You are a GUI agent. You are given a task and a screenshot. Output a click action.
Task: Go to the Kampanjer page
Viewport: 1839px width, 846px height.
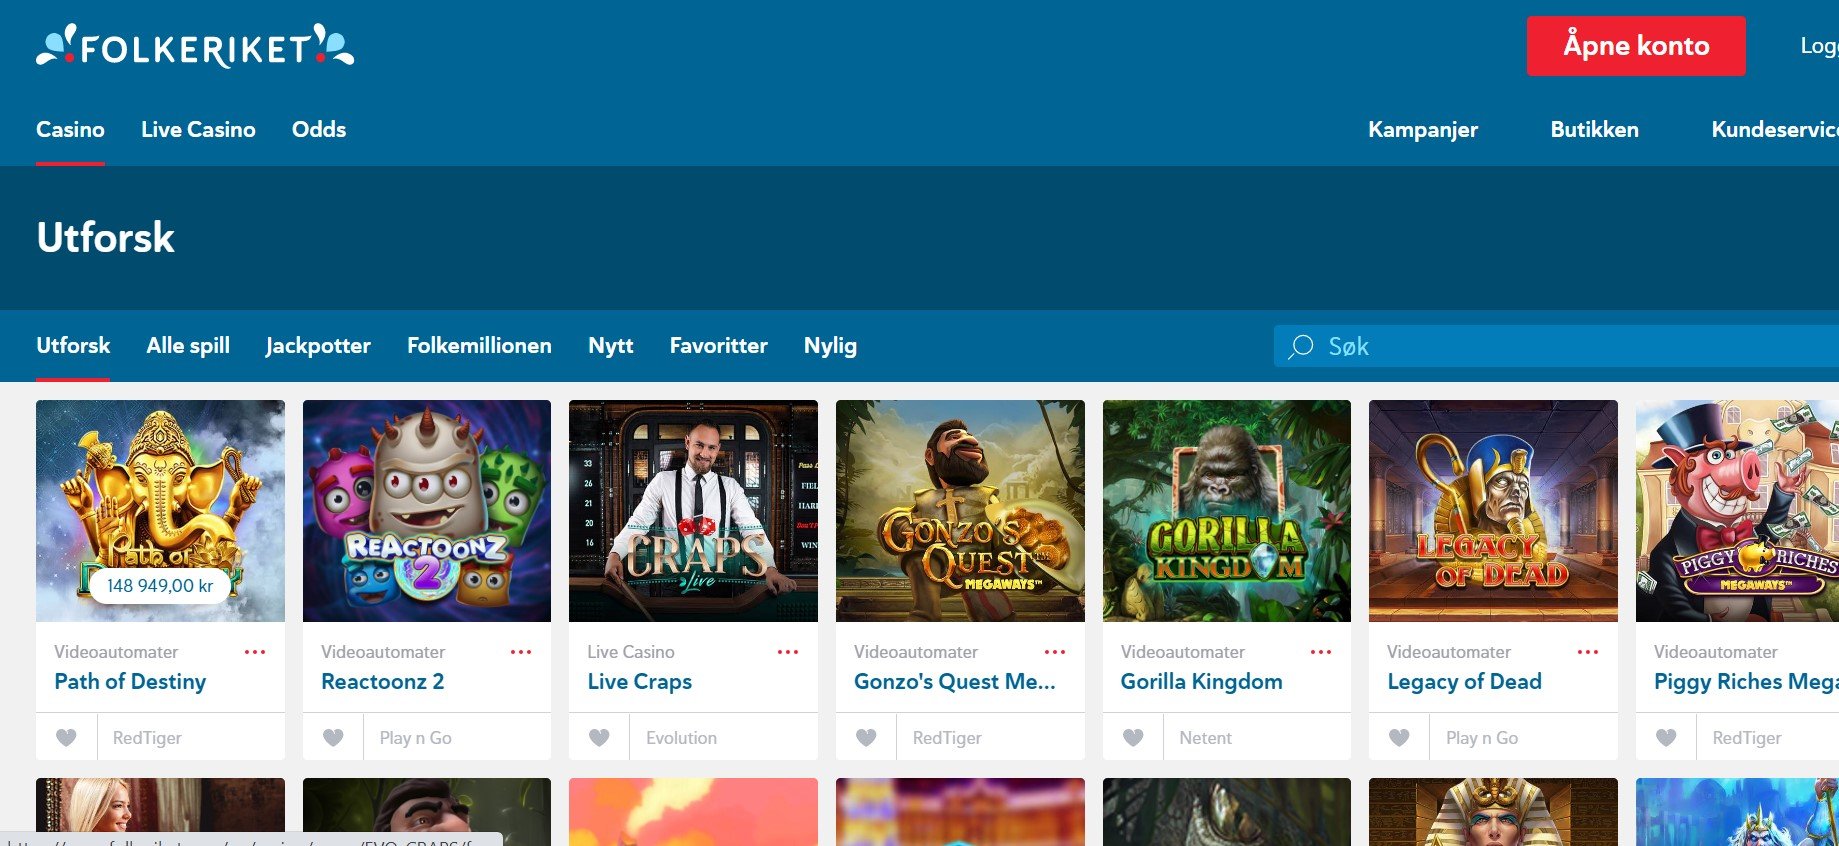(x=1422, y=130)
